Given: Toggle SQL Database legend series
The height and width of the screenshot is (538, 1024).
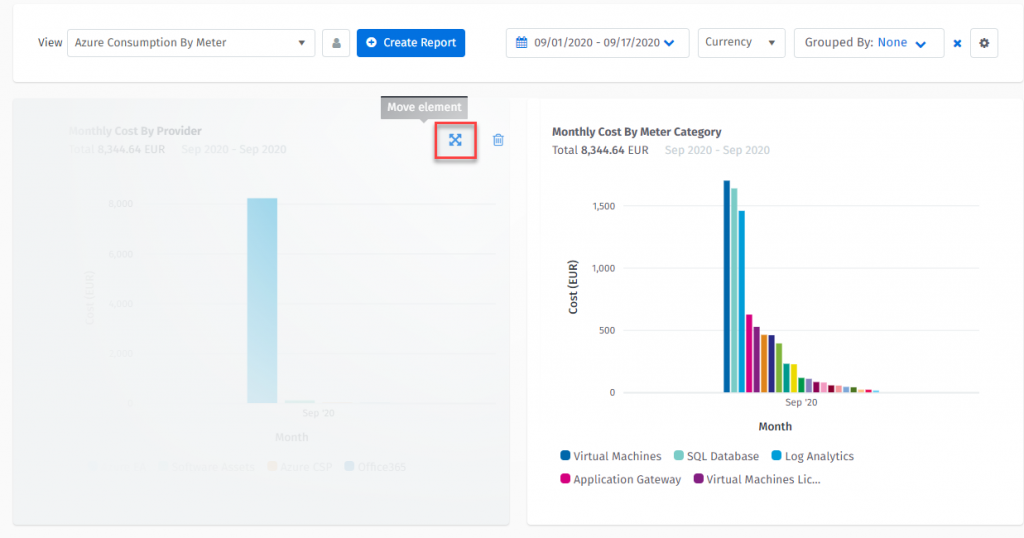Looking at the screenshot, I should (722, 456).
